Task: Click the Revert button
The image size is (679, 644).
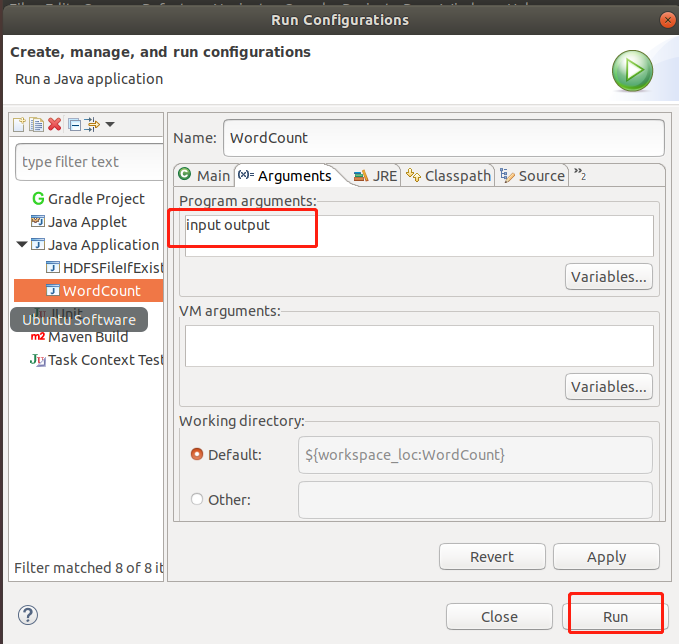Action: (492, 557)
